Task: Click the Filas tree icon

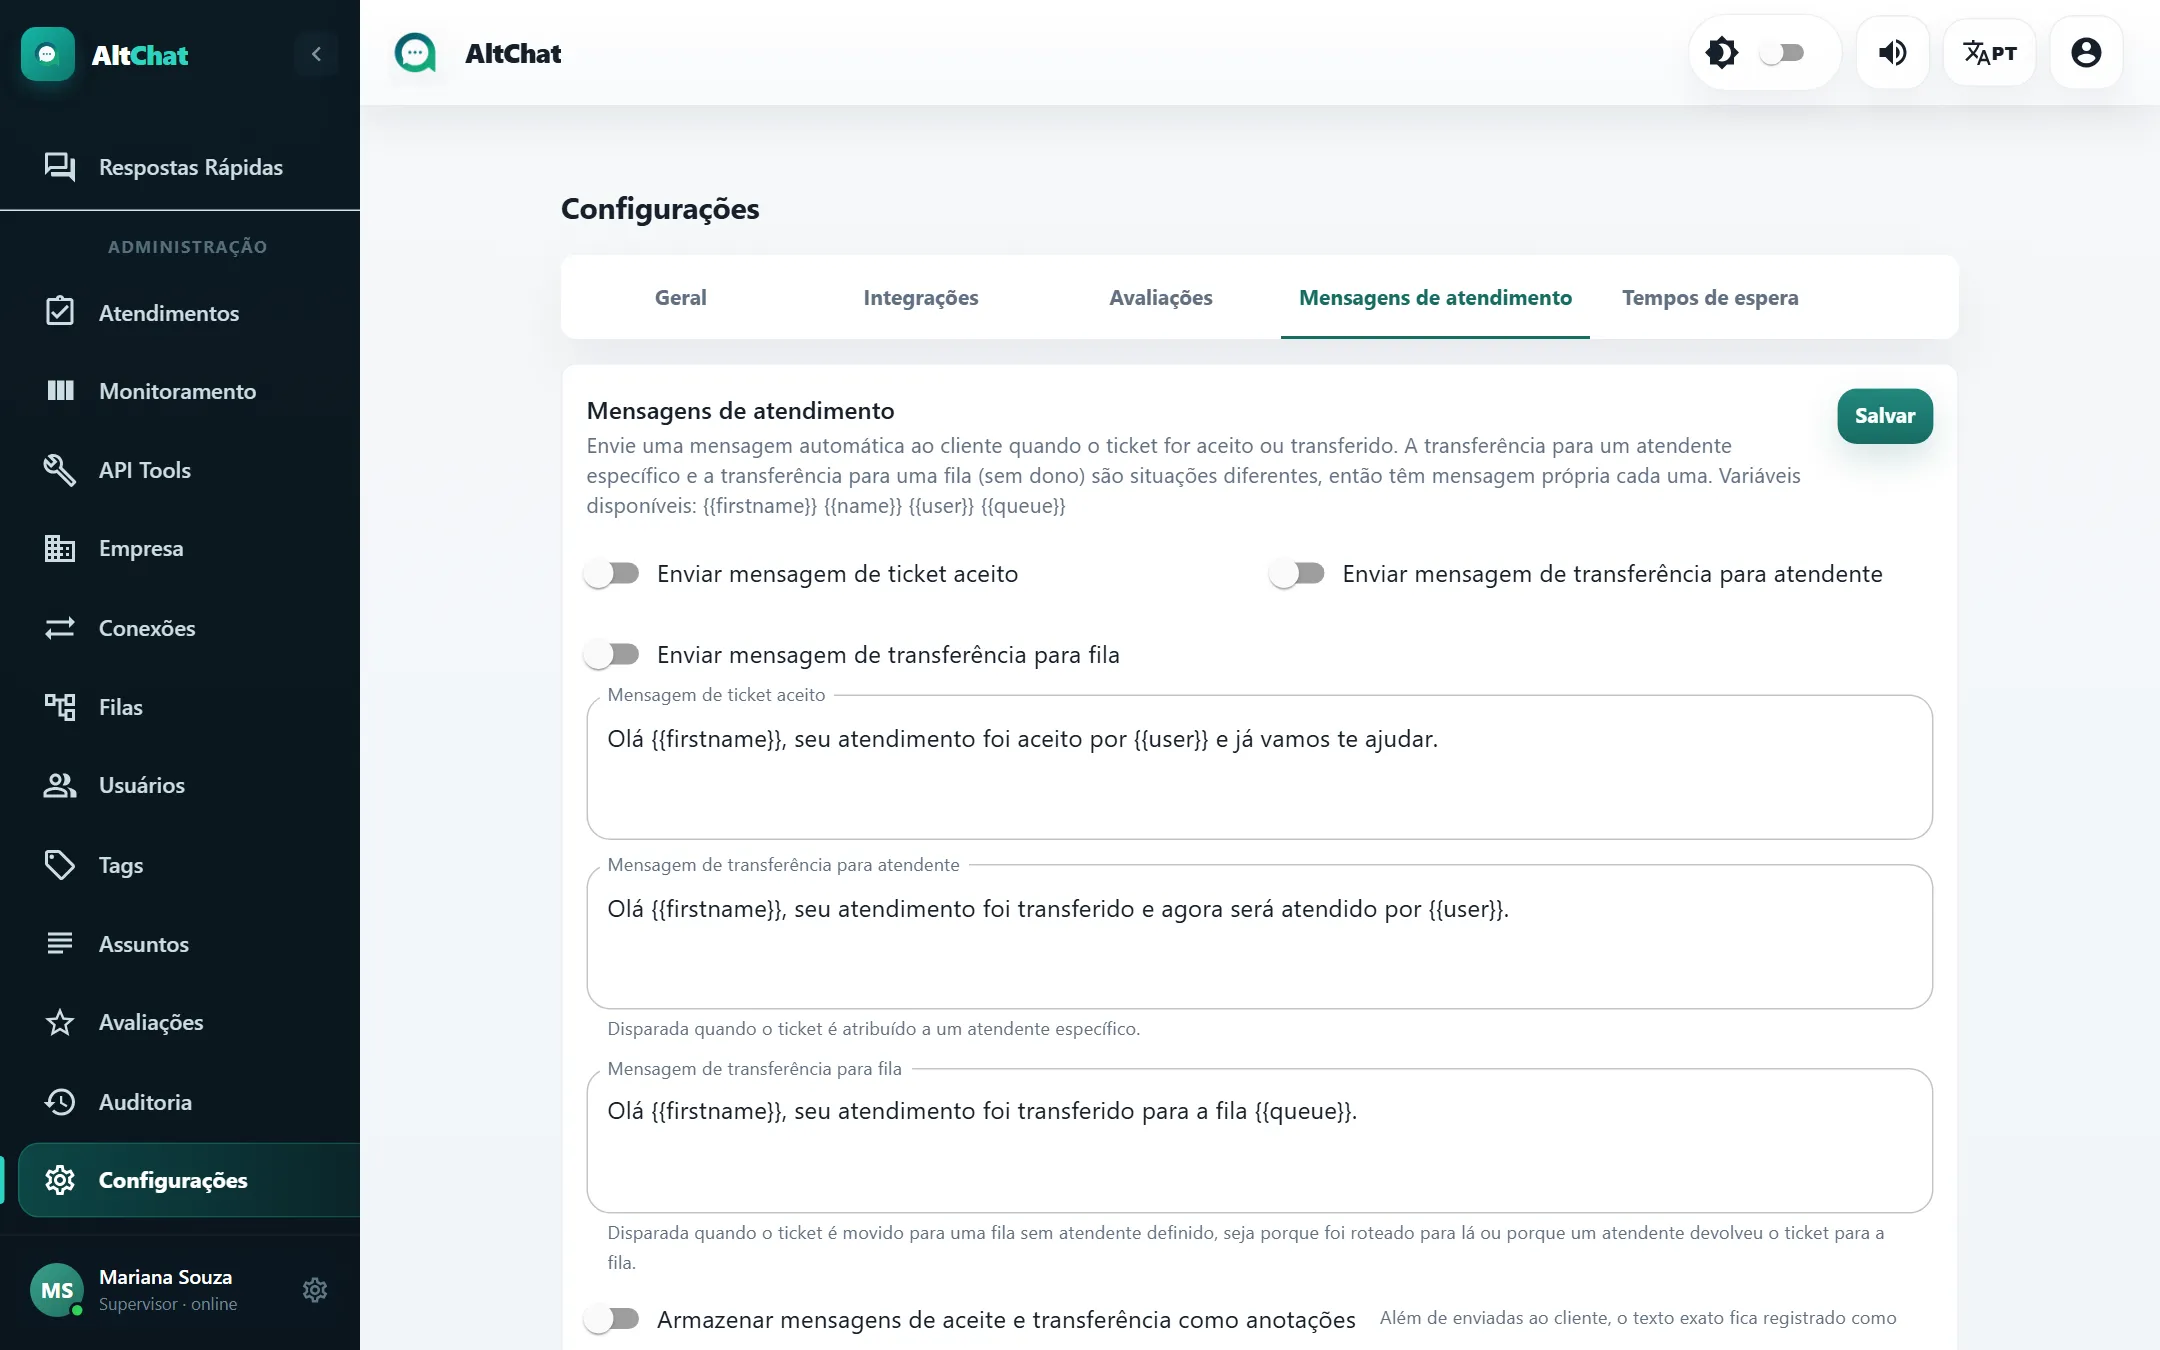Action: (60, 707)
